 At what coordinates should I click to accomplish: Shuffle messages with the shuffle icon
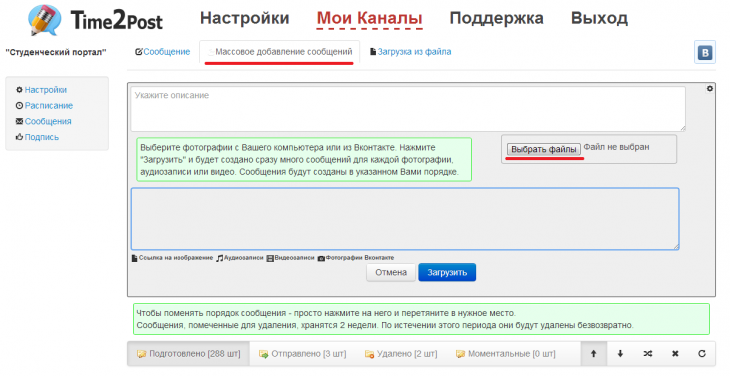(x=648, y=354)
